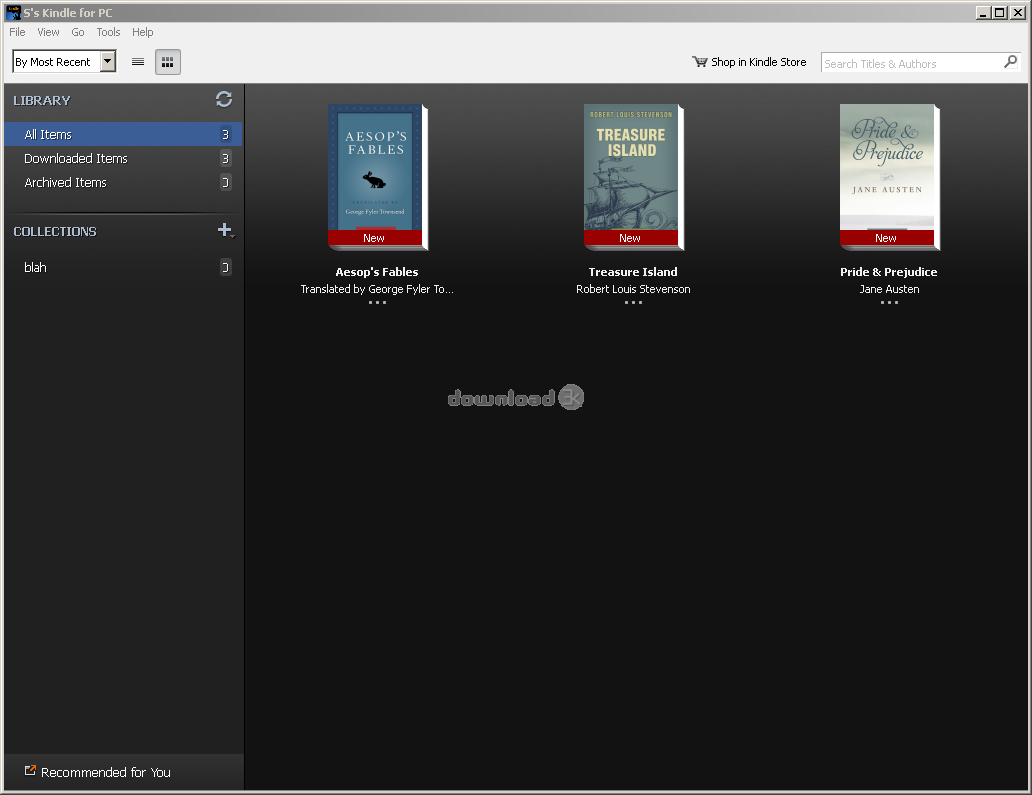The height and width of the screenshot is (795, 1032).
Task: Click the search magnifier icon
Action: coord(1010,62)
